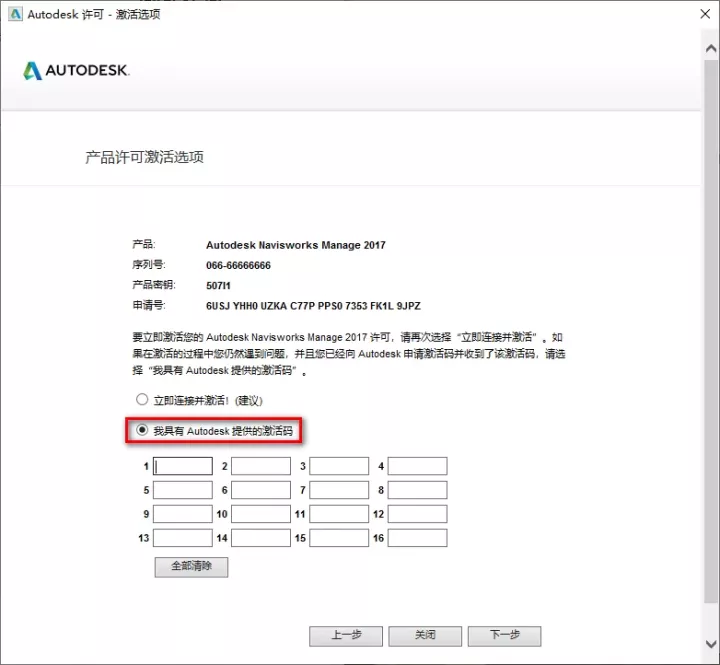Focus activation code field 6
Viewport: 720px width, 665px height.
[261, 490]
